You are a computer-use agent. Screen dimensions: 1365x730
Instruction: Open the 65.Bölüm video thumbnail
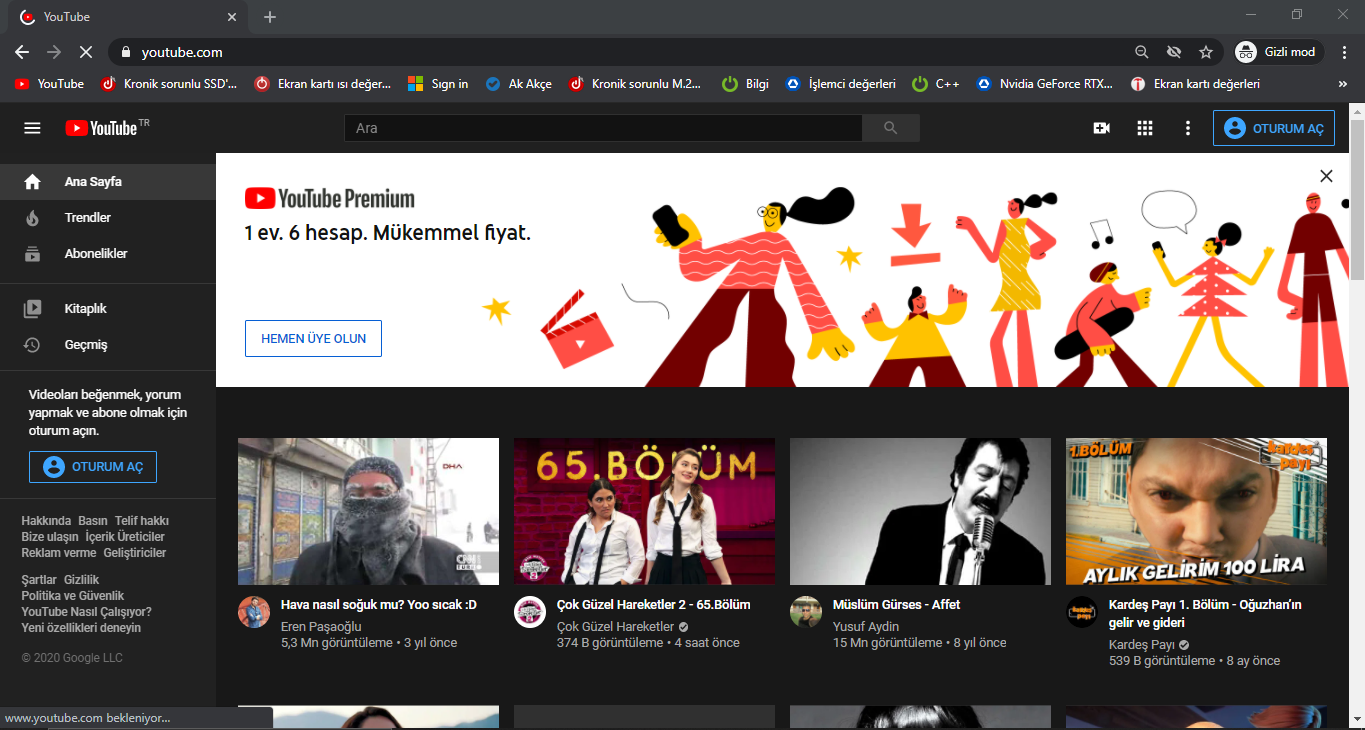pos(644,511)
